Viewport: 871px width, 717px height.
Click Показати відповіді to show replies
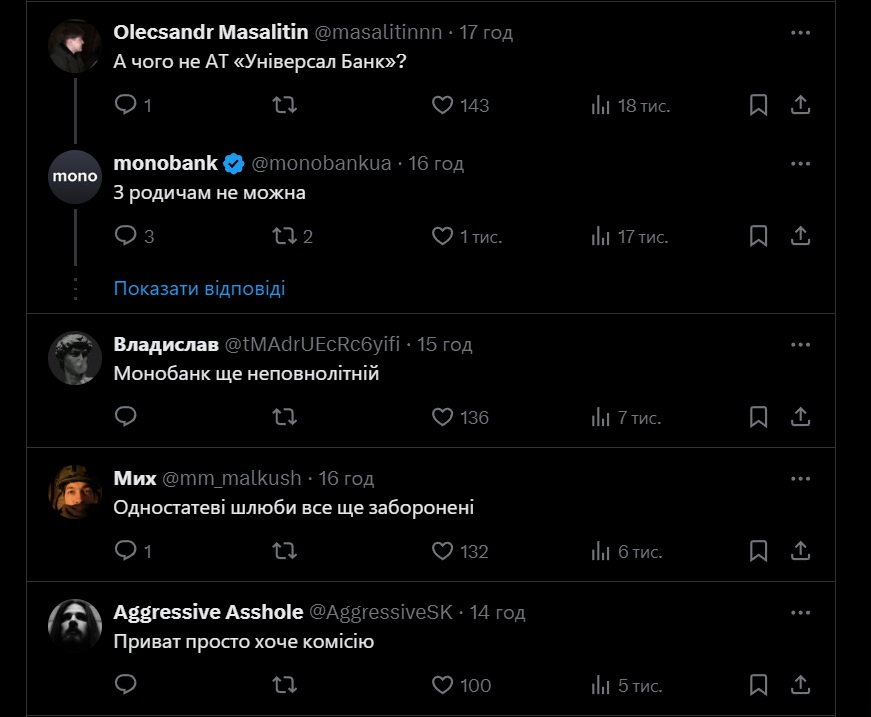click(199, 288)
